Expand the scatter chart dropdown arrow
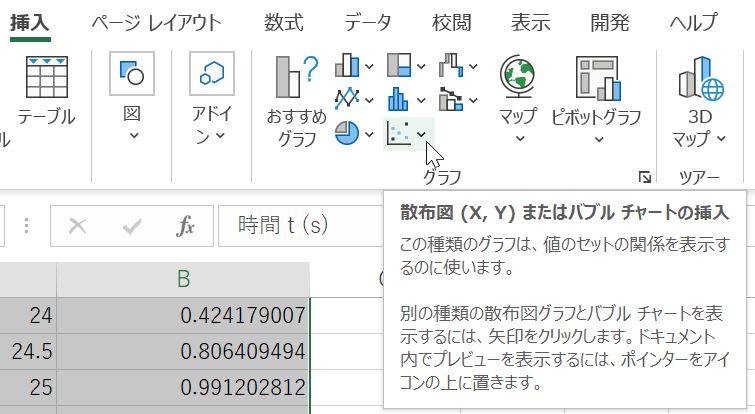 421,134
